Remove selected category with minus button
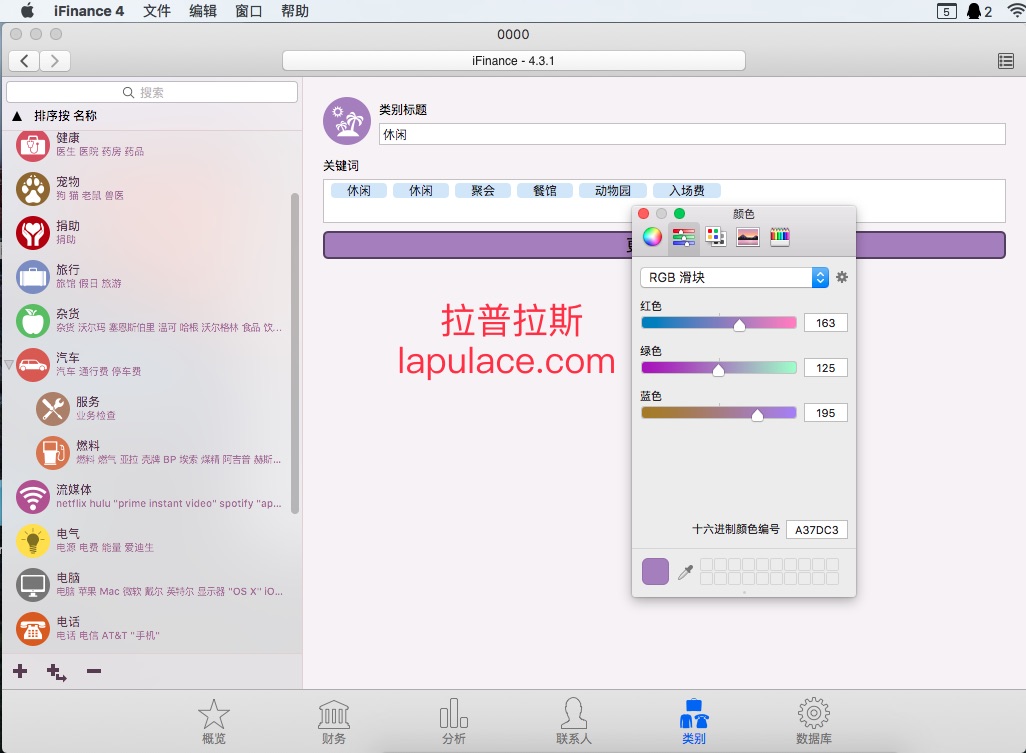Image resolution: width=1026 pixels, height=753 pixels. click(94, 671)
